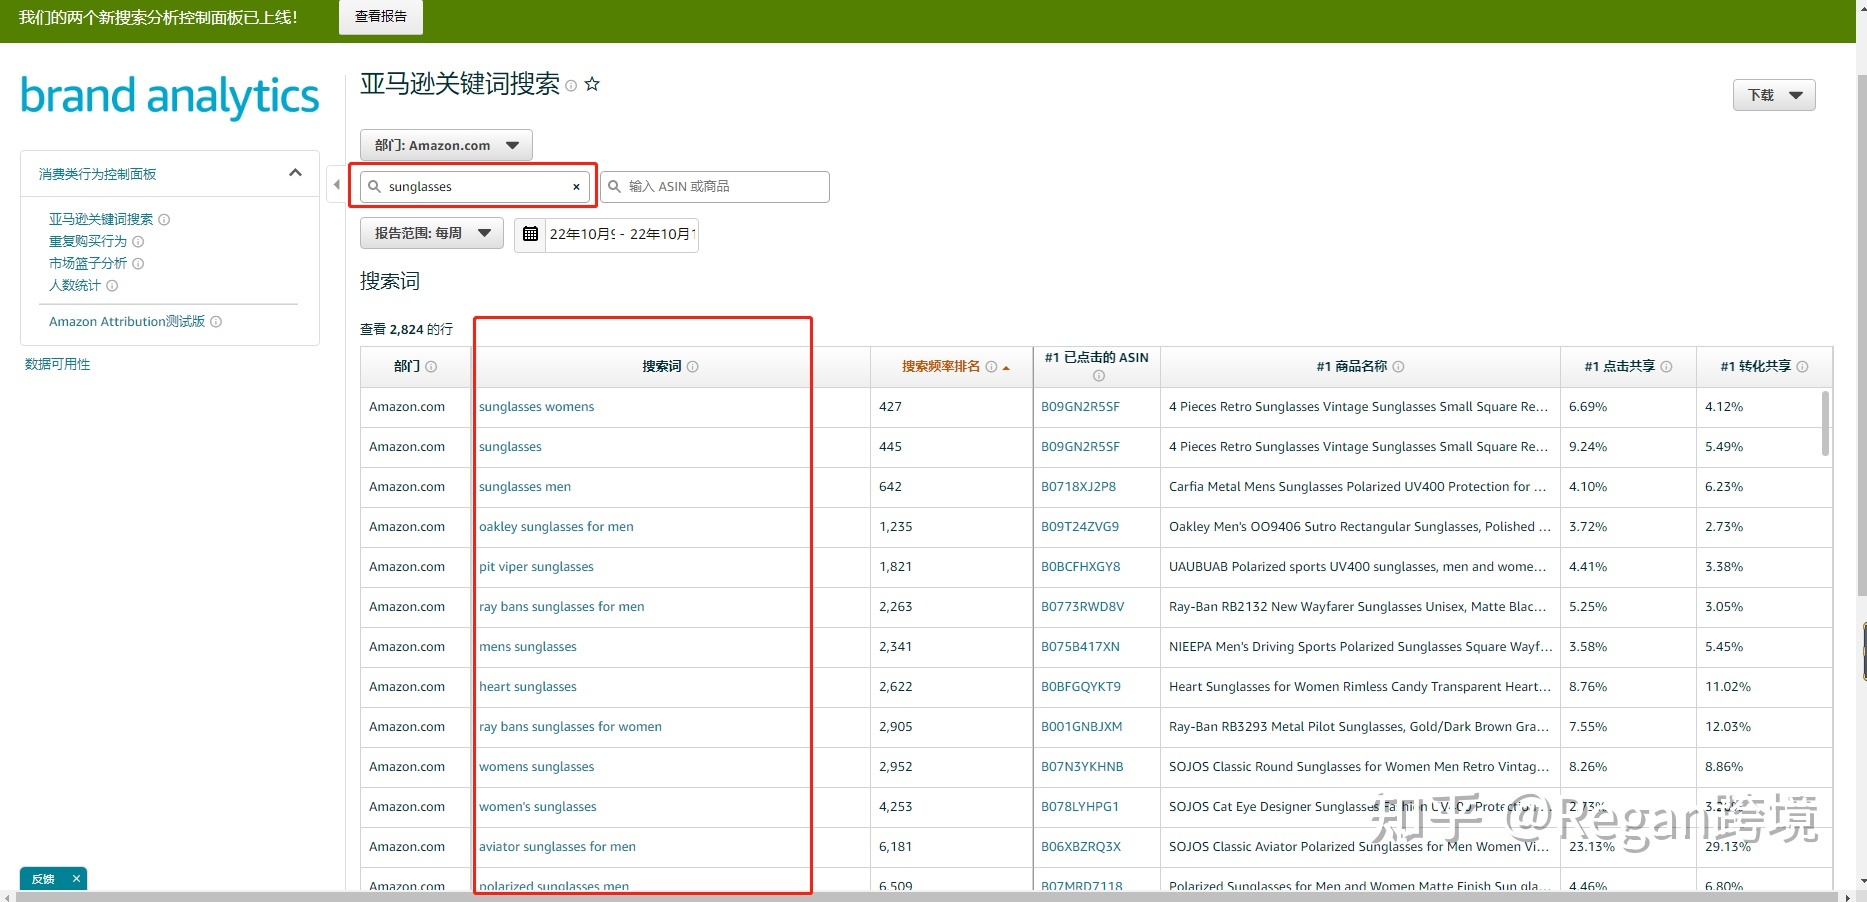Viewport: 1867px width, 902px height.
Task: Open the calendar date picker icon
Action: 530,234
